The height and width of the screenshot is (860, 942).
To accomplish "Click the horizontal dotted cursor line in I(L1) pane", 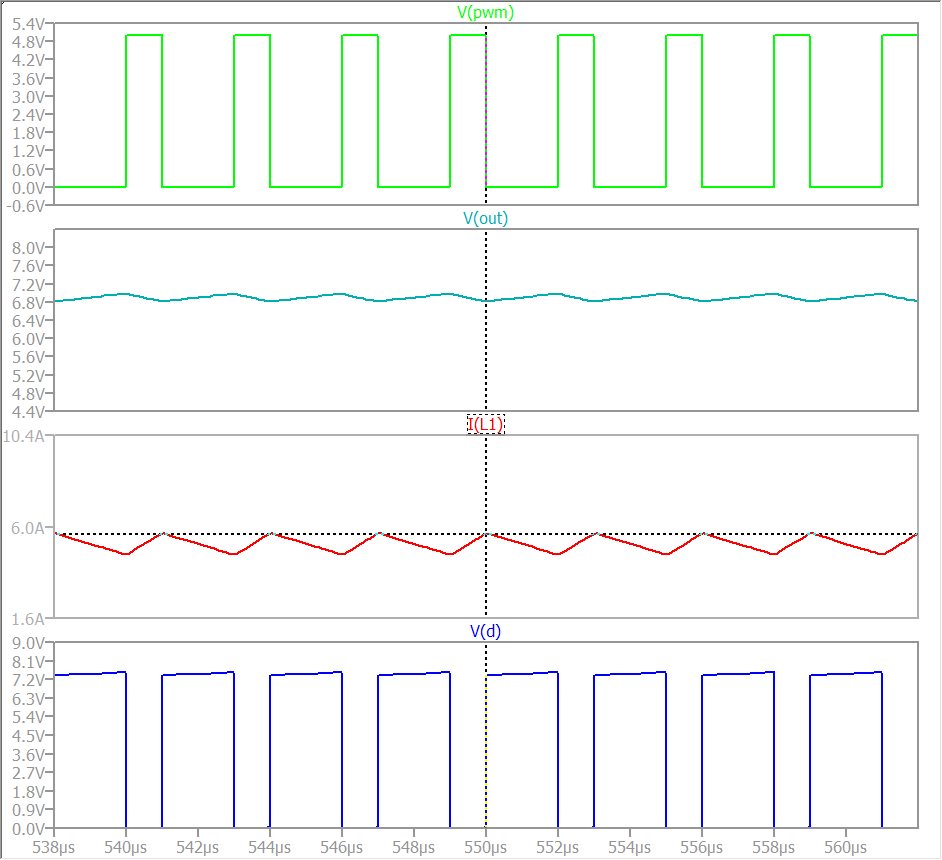I will tap(485, 534).
